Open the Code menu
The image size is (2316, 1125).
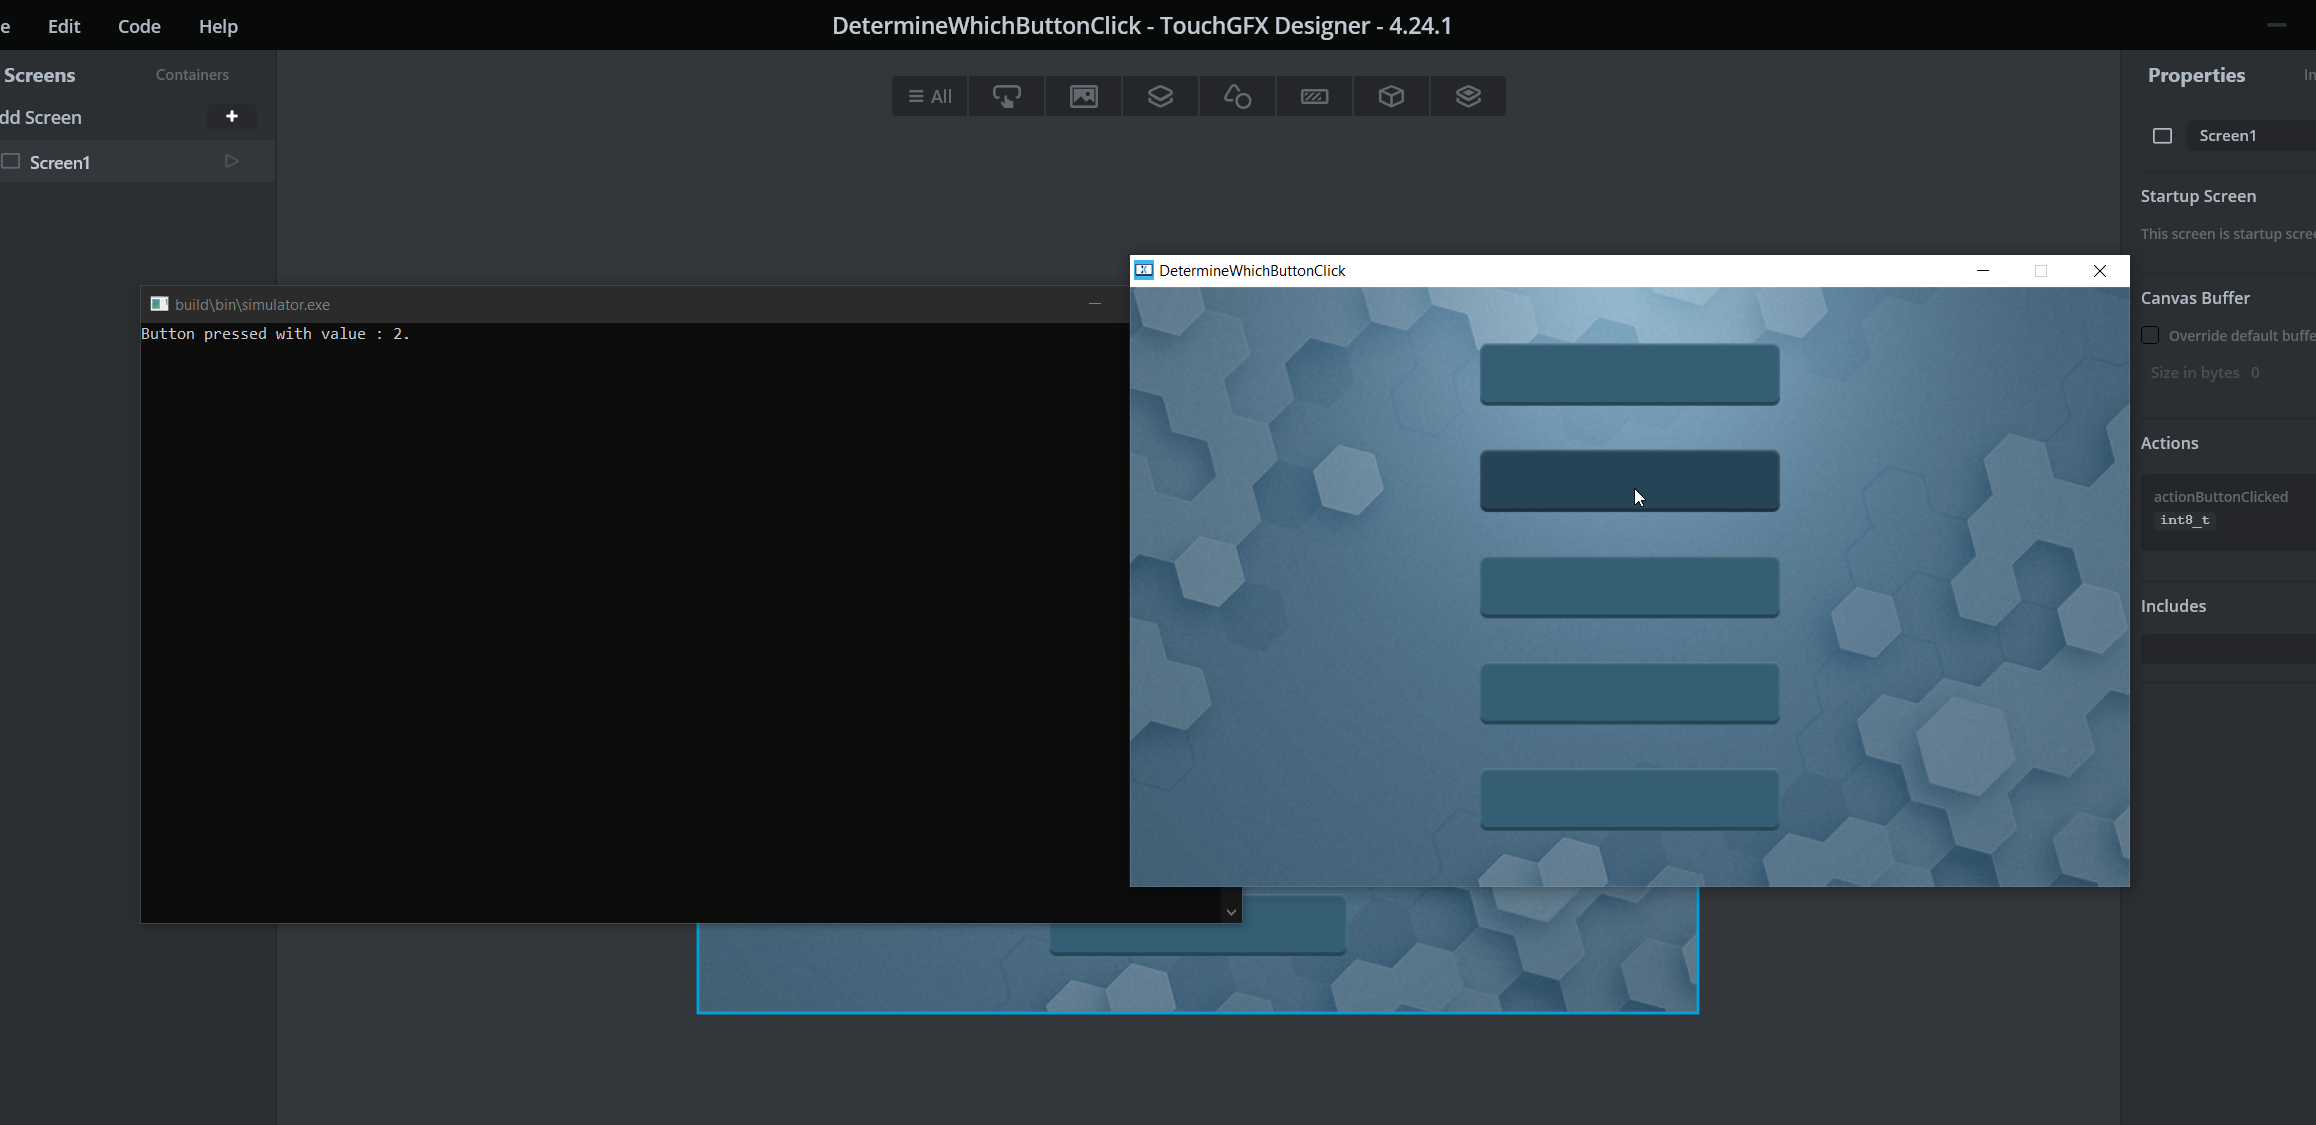tap(139, 26)
